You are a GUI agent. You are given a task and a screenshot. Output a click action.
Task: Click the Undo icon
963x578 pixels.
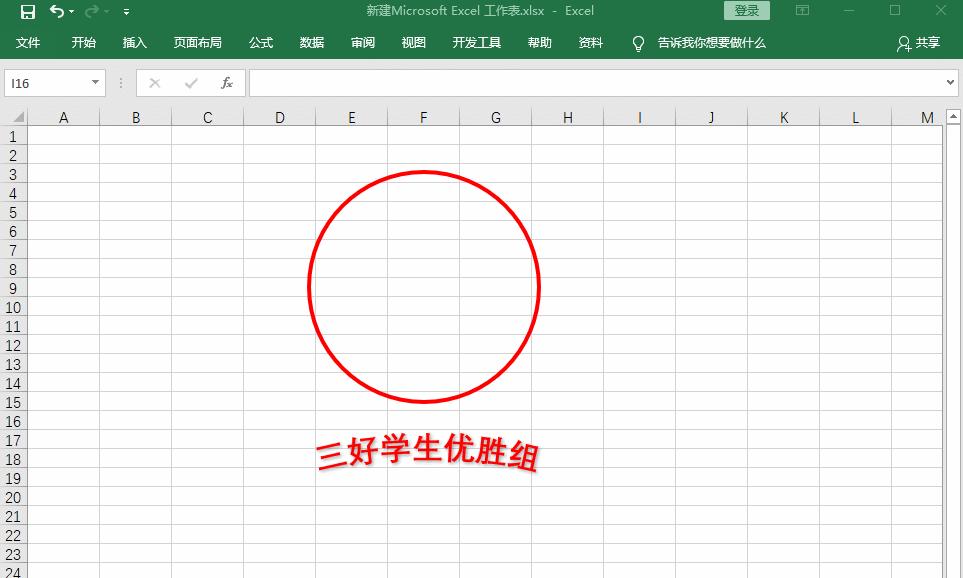pos(56,10)
